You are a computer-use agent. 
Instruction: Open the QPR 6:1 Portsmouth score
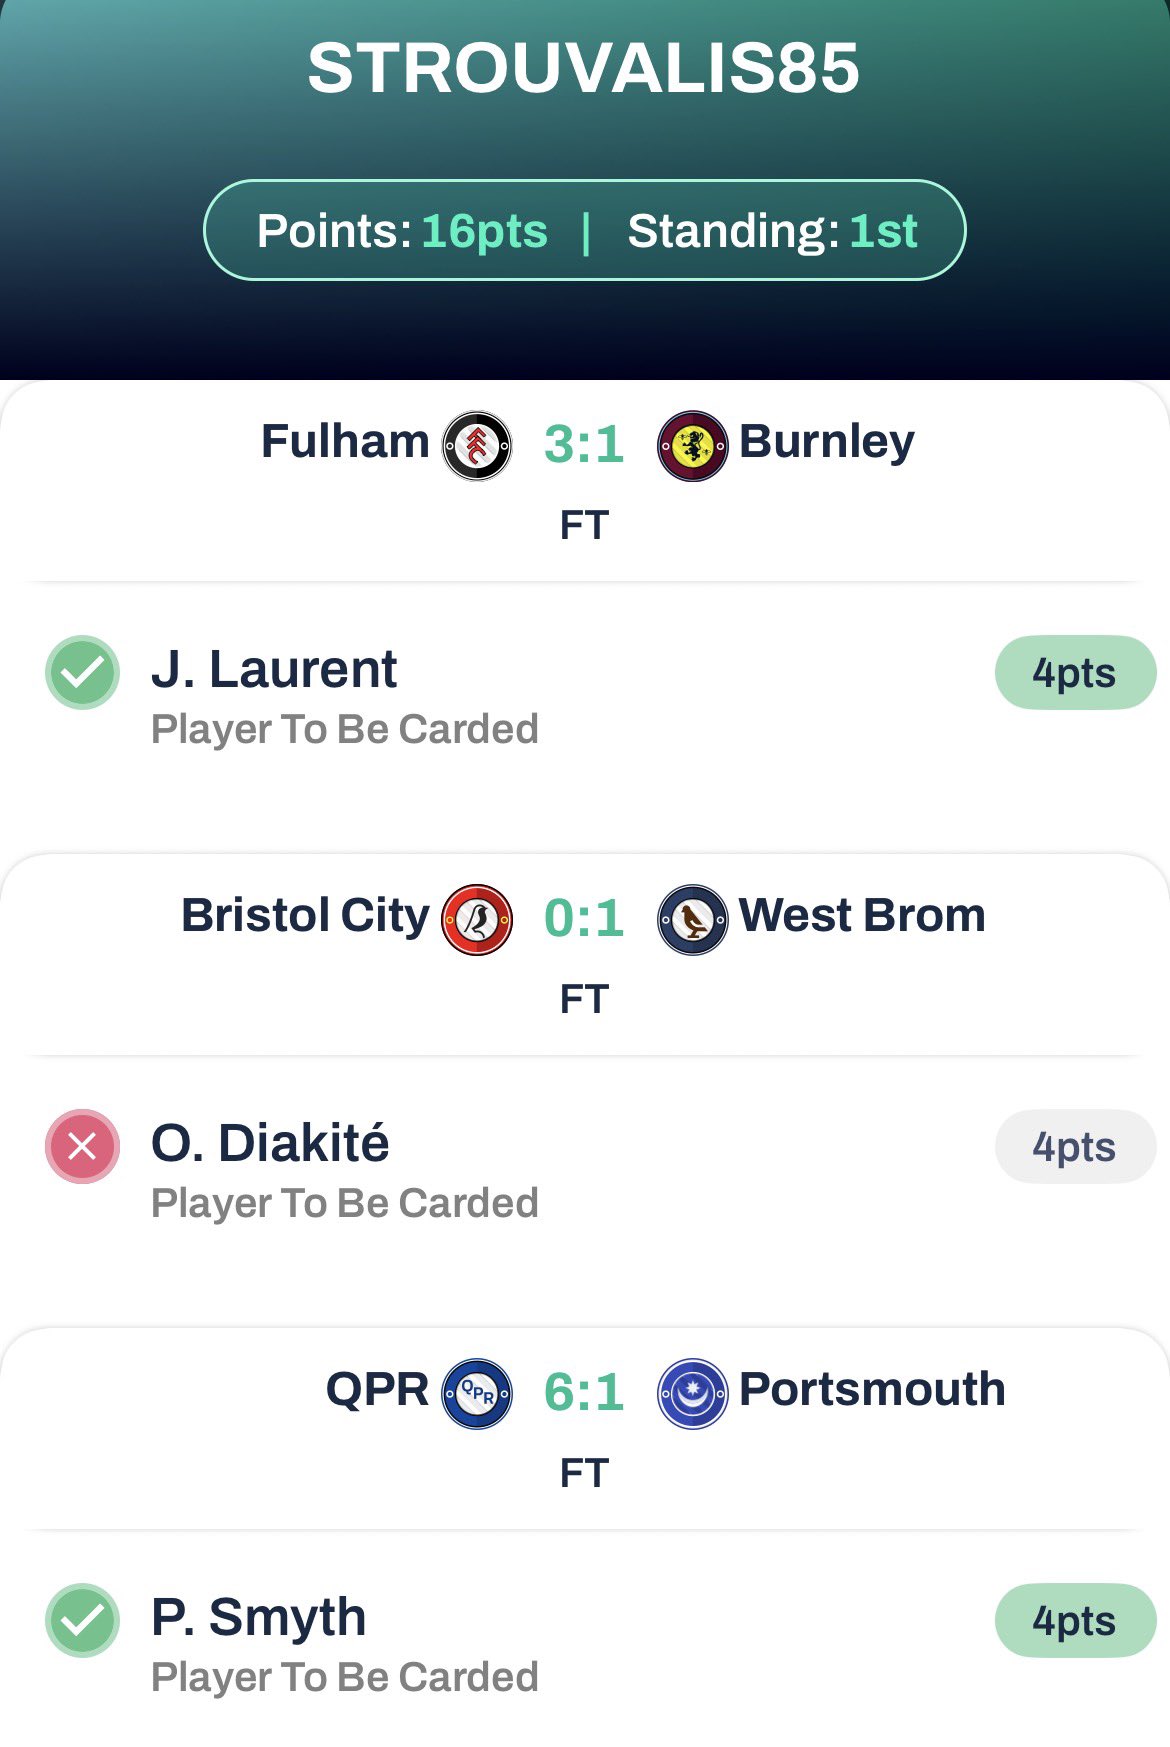[x=584, y=1393]
